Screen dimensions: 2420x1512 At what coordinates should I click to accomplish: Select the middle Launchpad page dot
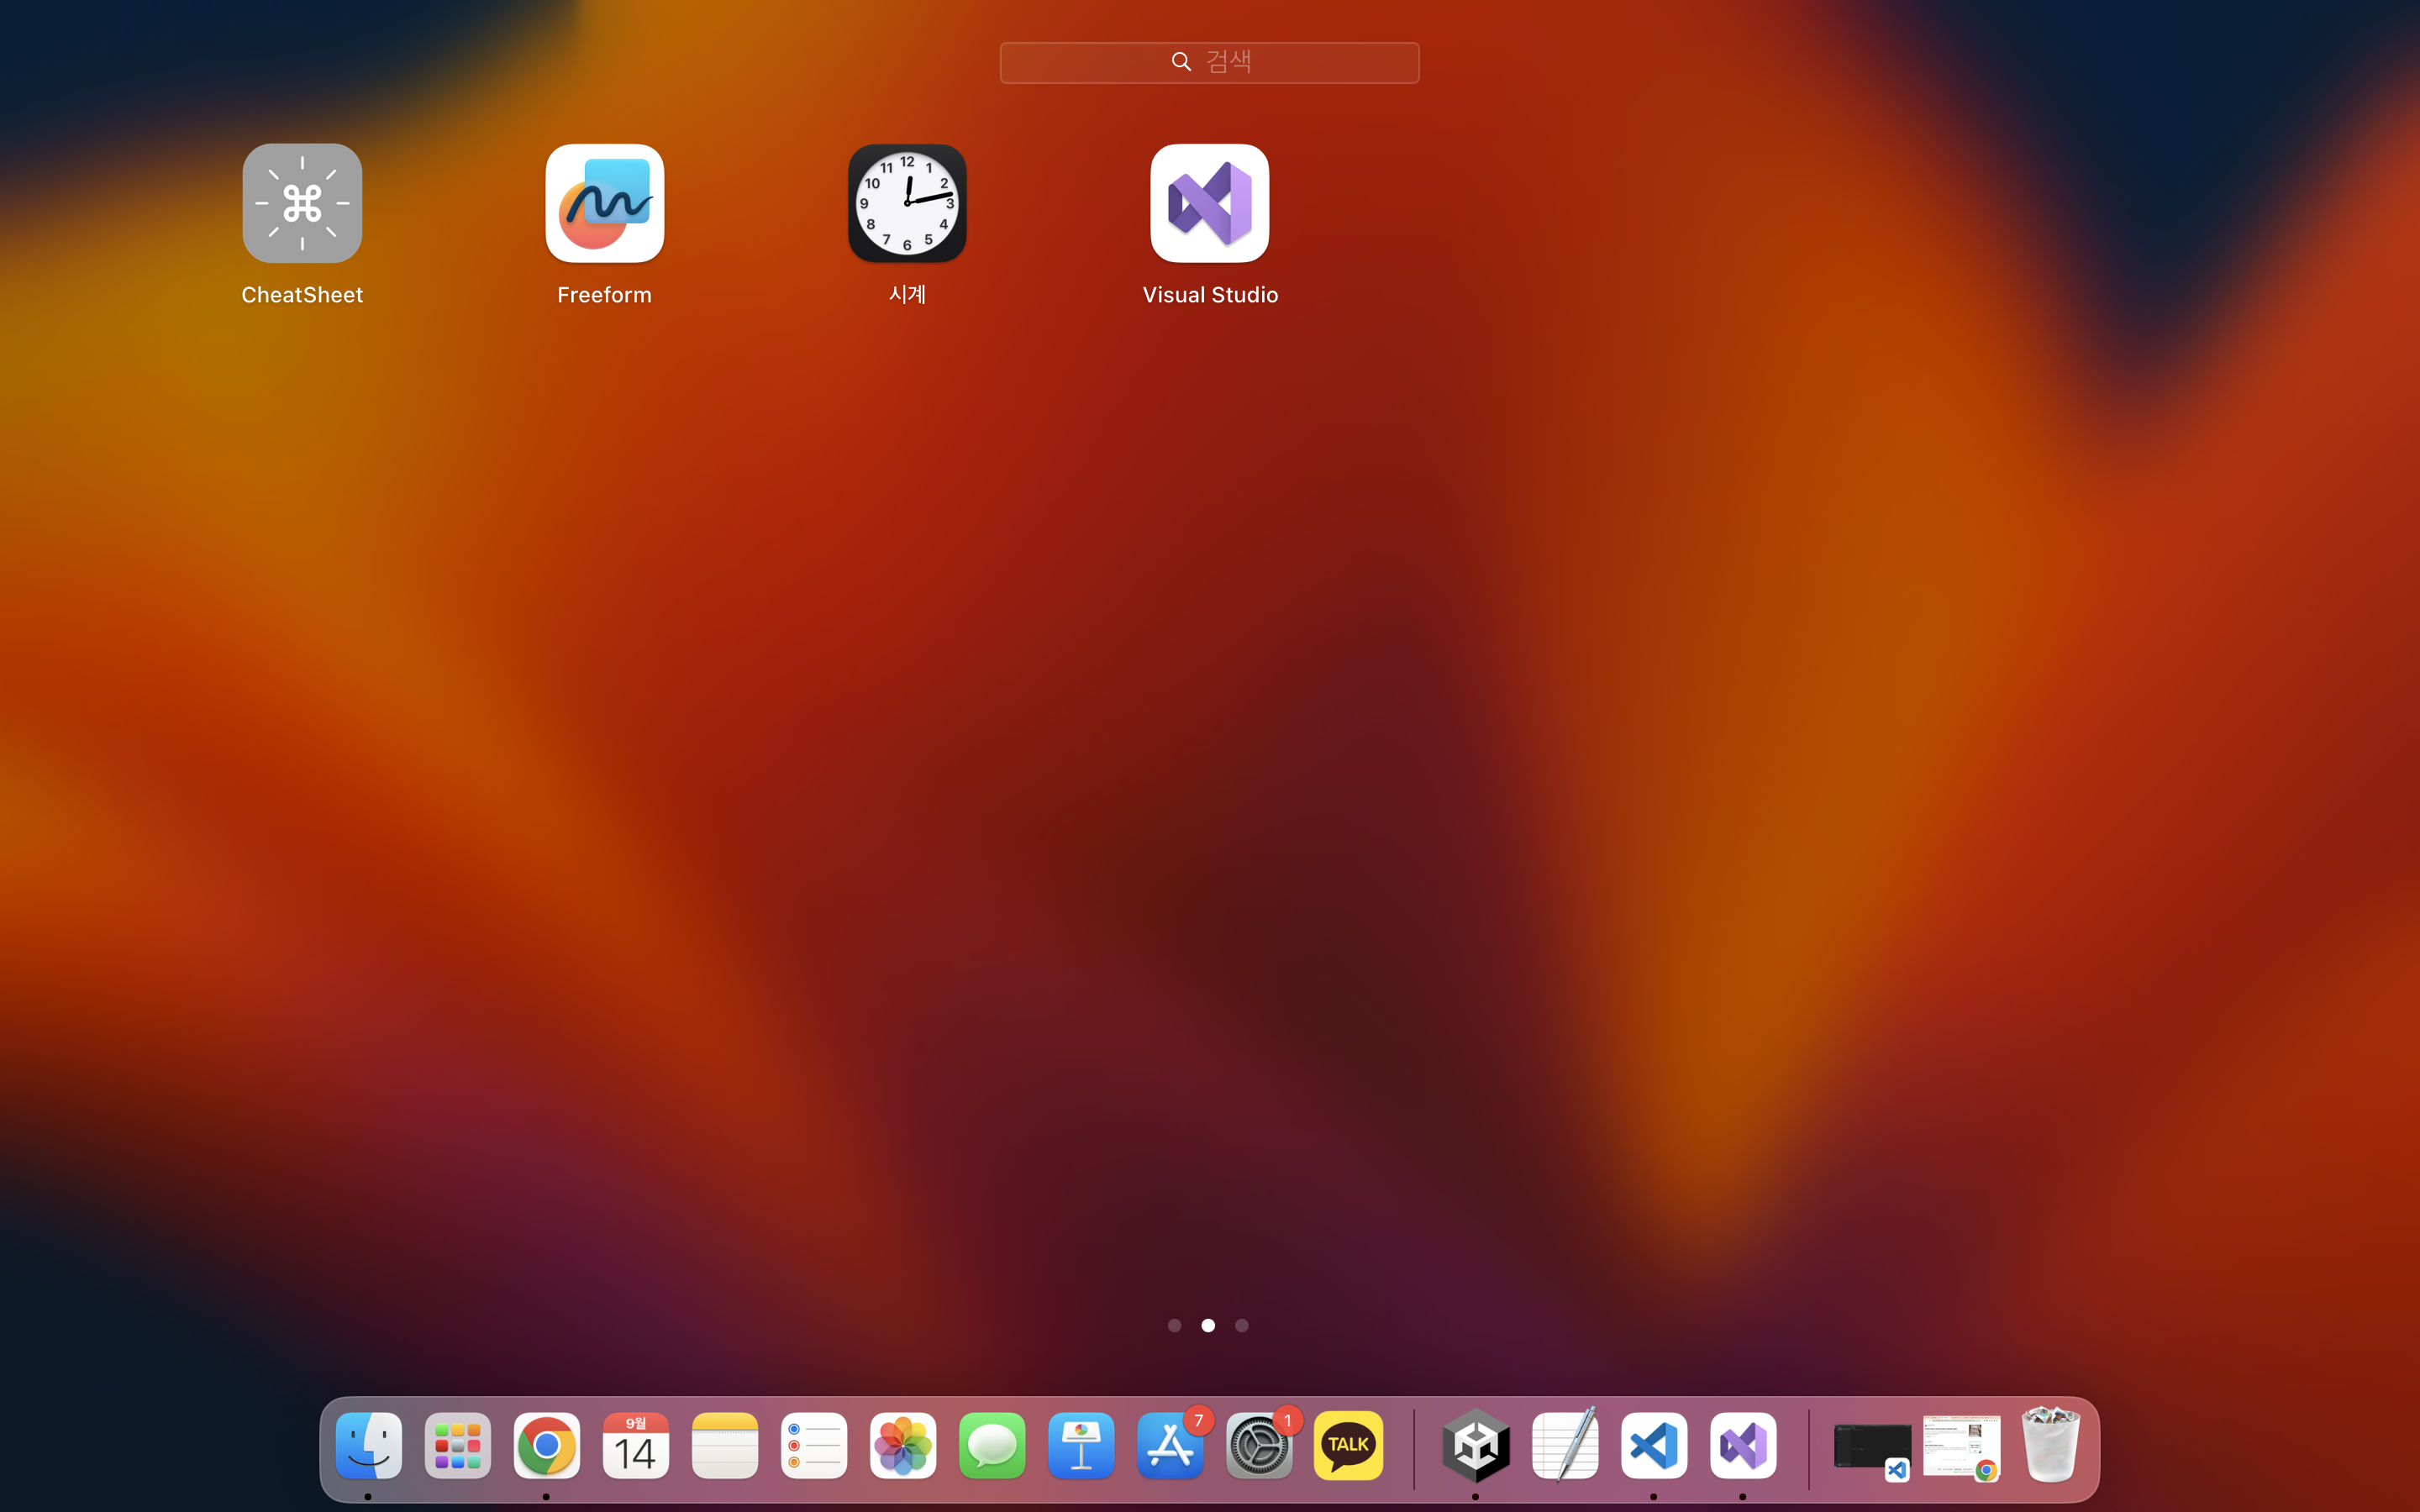[1208, 1325]
